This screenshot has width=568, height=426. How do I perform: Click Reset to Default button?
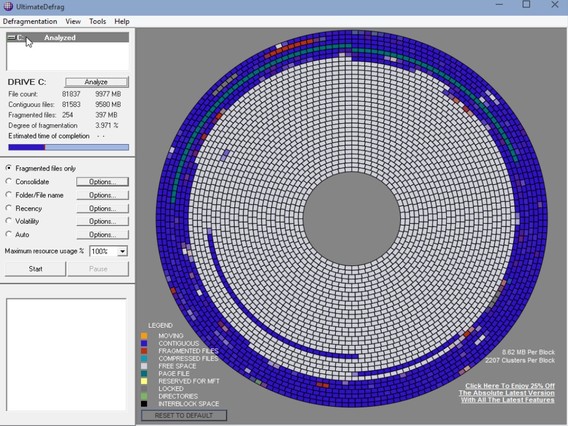184,415
